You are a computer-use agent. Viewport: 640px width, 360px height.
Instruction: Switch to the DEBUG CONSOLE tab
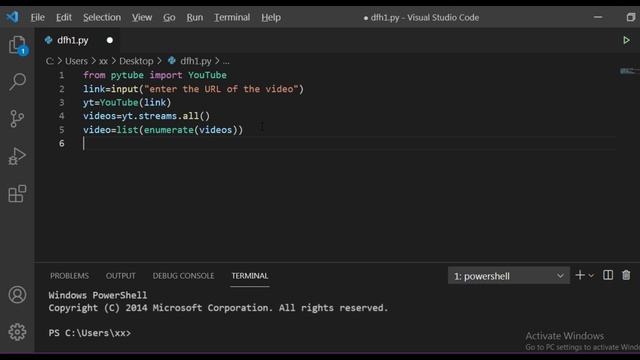point(183,276)
